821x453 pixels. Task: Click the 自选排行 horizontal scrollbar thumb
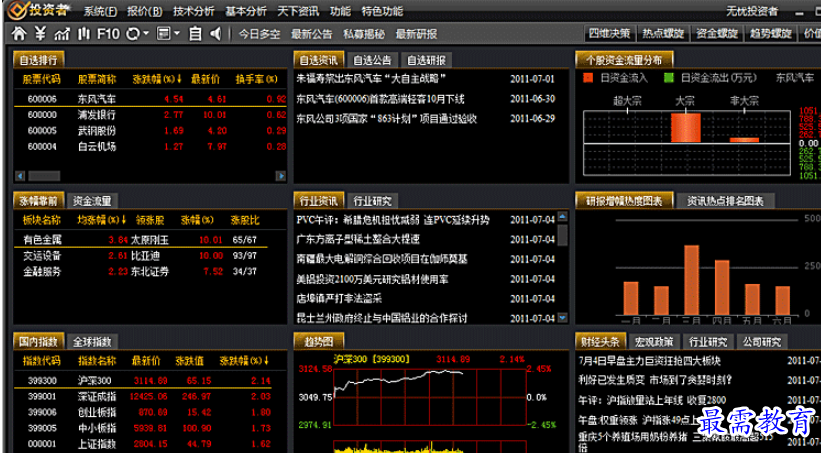[44, 176]
